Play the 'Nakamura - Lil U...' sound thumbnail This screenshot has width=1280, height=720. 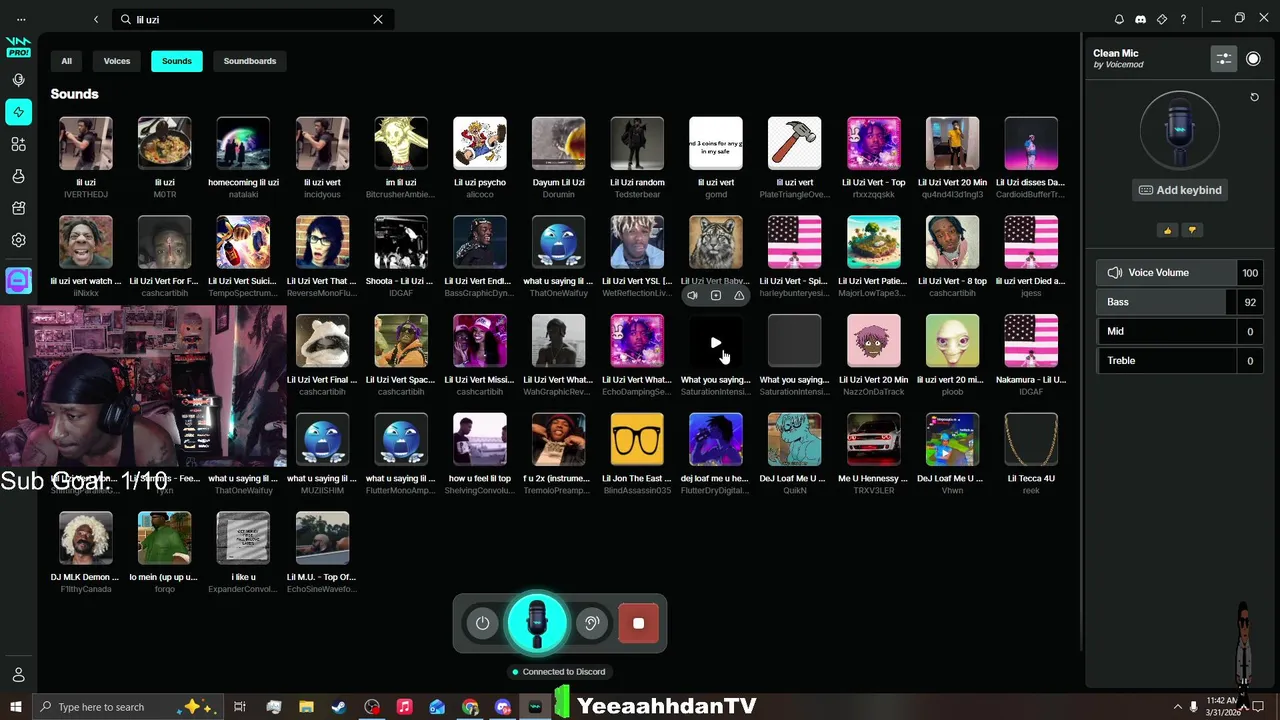[x=1031, y=341]
